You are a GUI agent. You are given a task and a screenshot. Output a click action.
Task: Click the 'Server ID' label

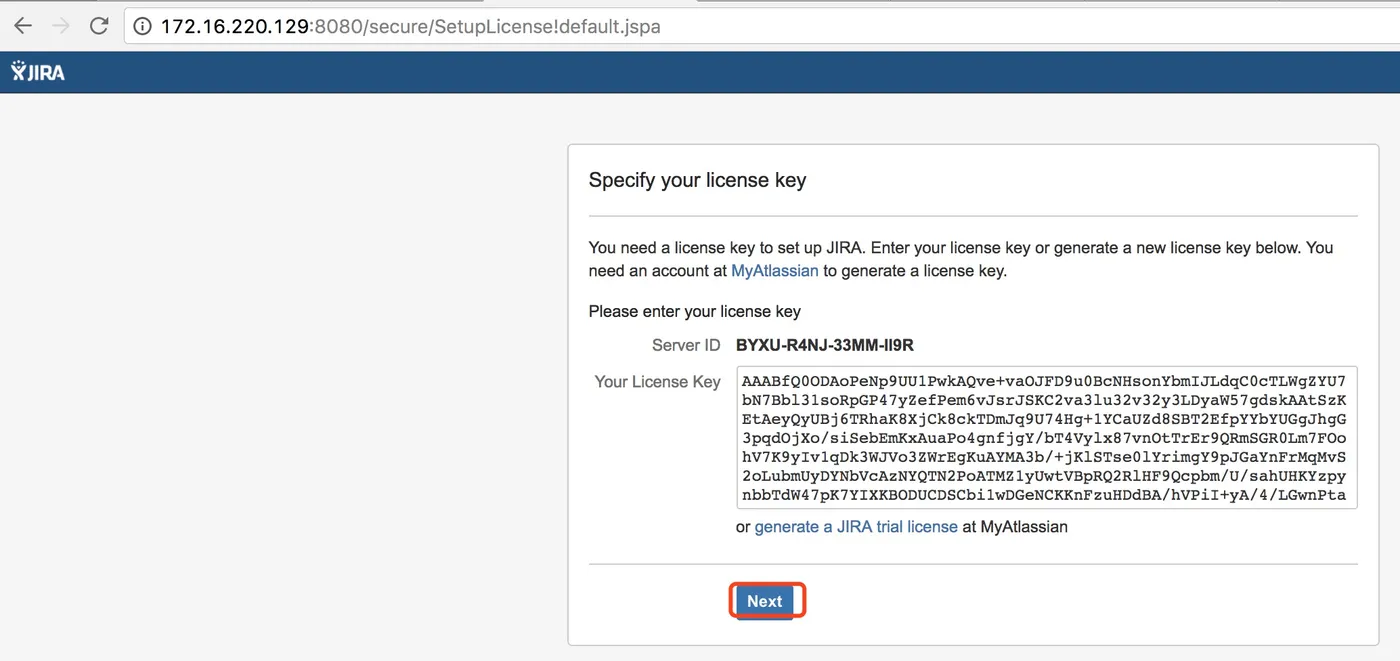(685, 345)
